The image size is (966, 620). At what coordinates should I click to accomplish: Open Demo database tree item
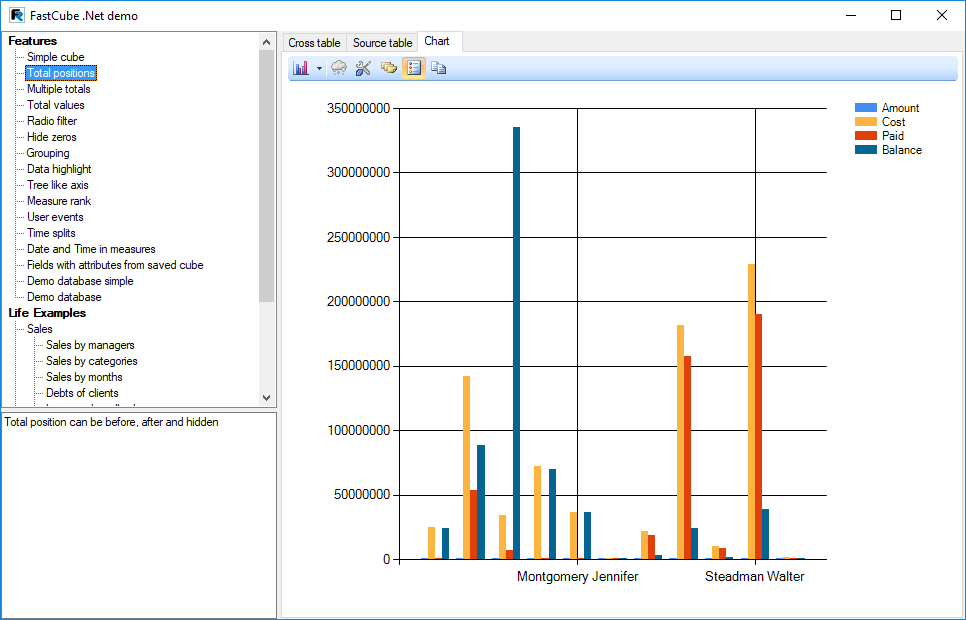click(63, 297)
